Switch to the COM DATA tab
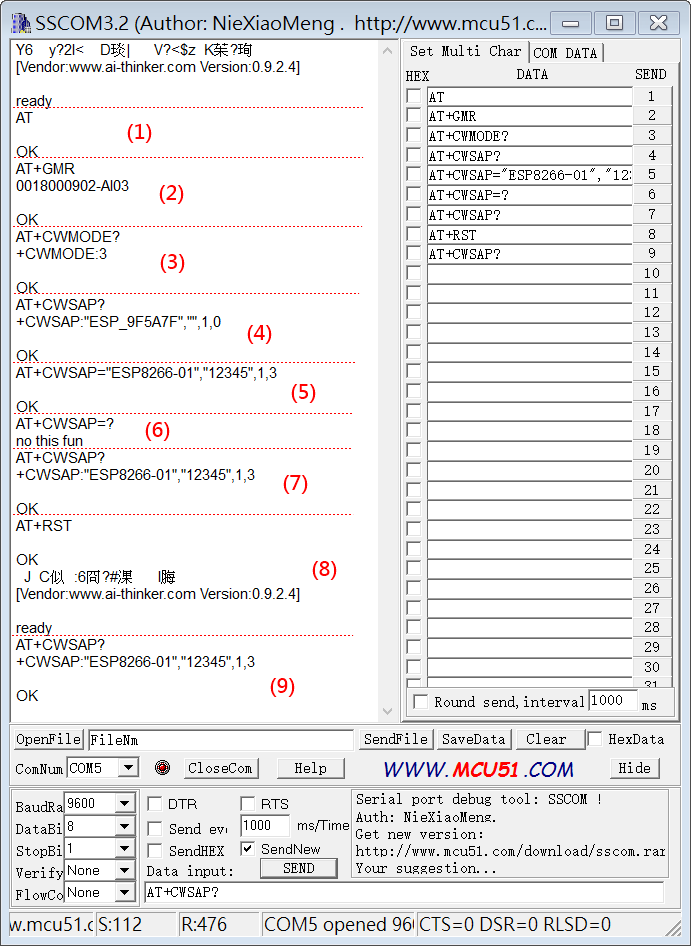Viewport: 691px width, 946px height. pos(565,53)
